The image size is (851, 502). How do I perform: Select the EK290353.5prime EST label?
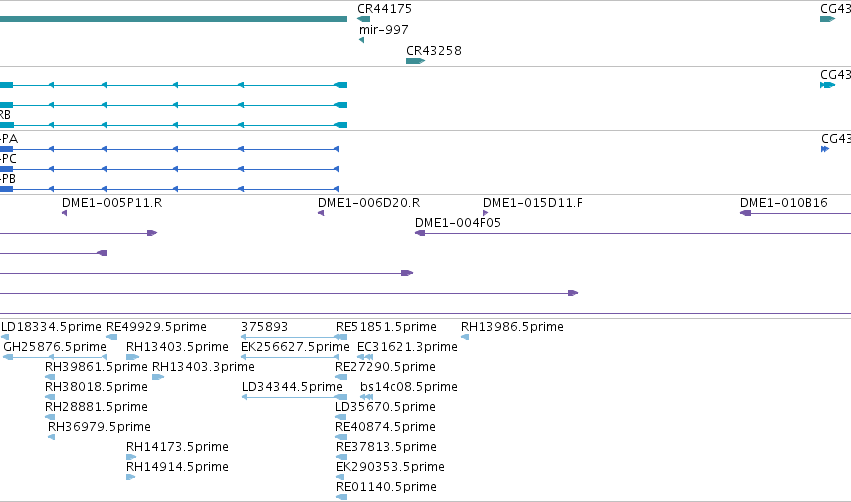coord(390,467)
